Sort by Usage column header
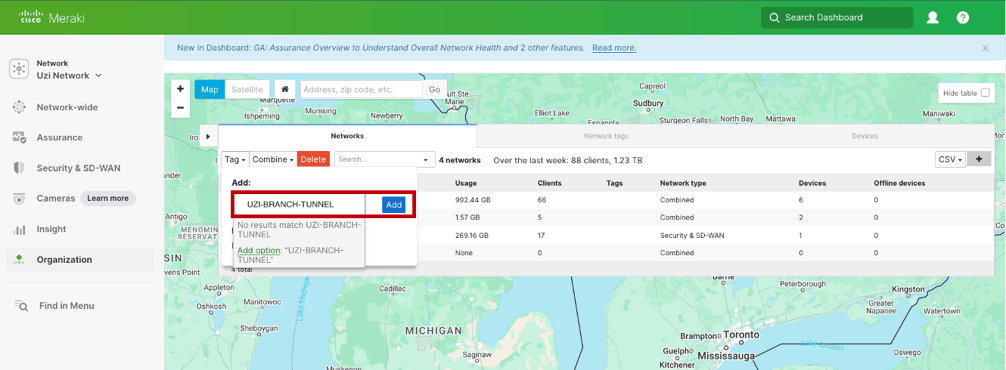This screenshot has height=370, width=1006. (466, 183)
